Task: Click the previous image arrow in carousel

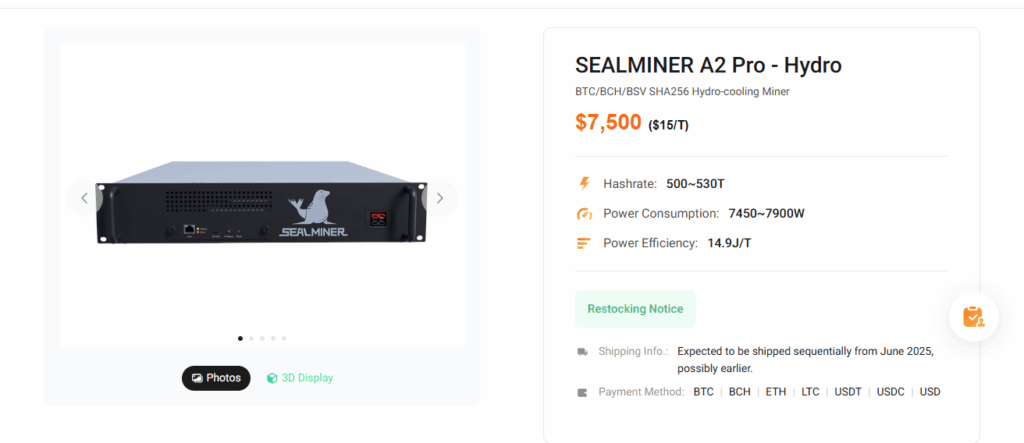Action: (84, 198)
